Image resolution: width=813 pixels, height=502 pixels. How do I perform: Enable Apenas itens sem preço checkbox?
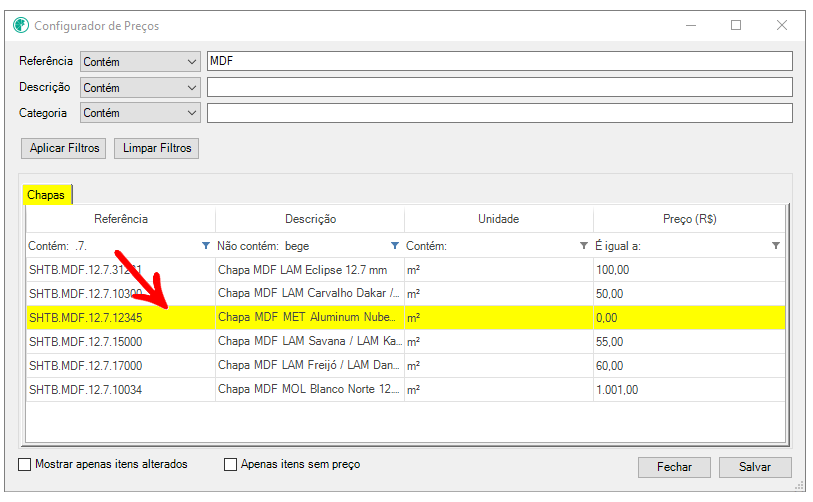pos(230,464)
